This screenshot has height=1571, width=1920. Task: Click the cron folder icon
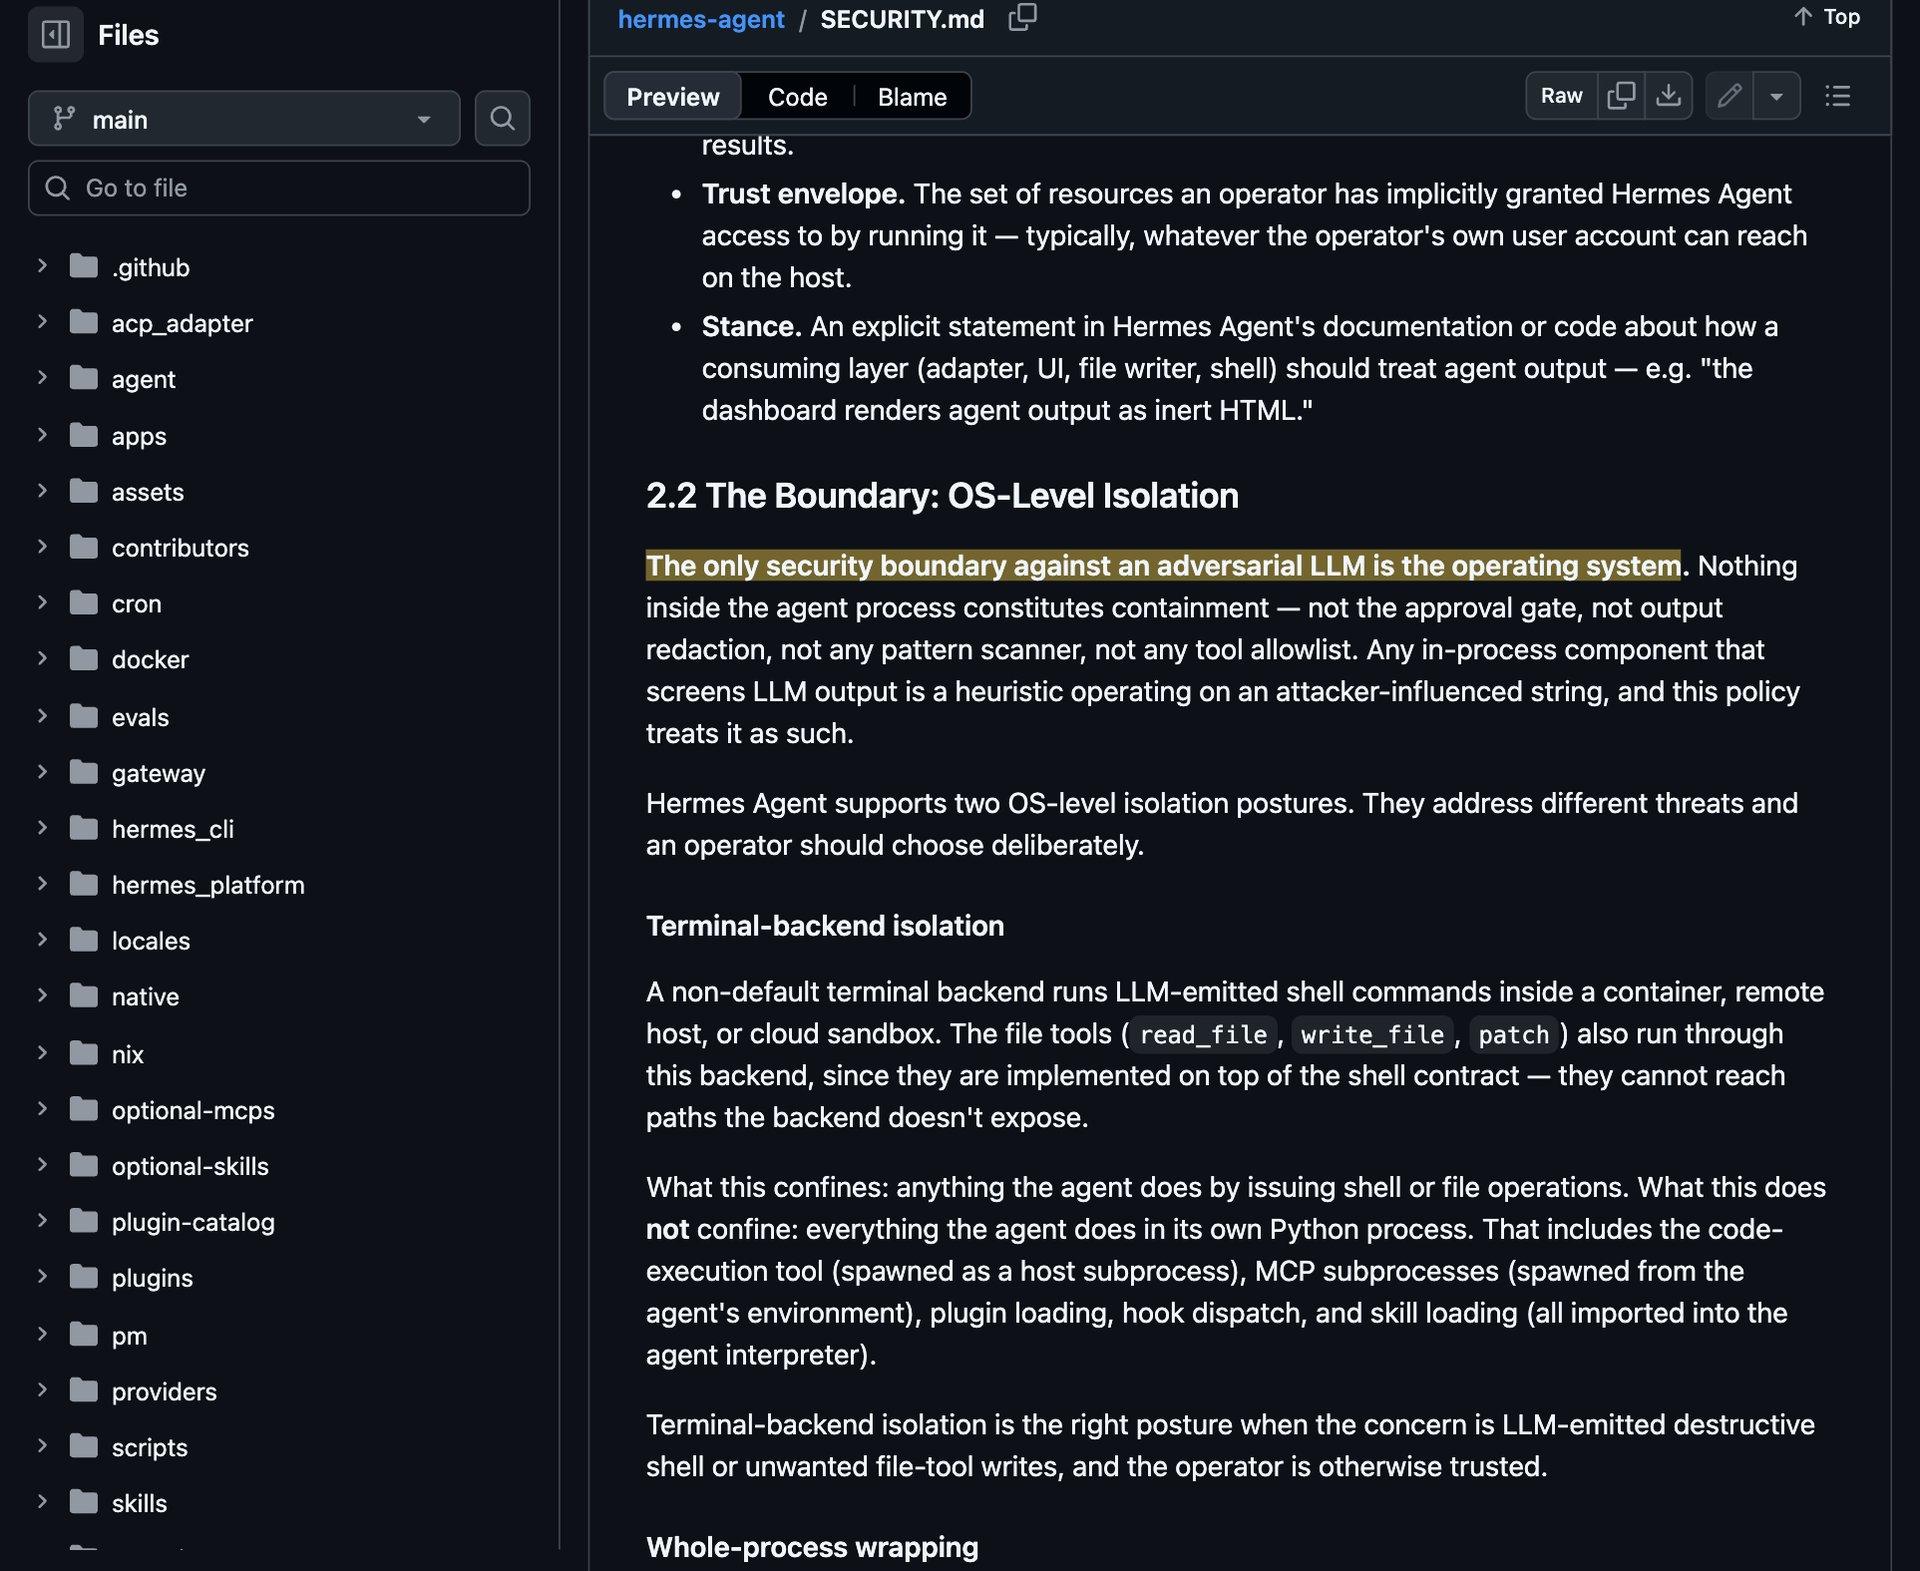coord(84,603)
